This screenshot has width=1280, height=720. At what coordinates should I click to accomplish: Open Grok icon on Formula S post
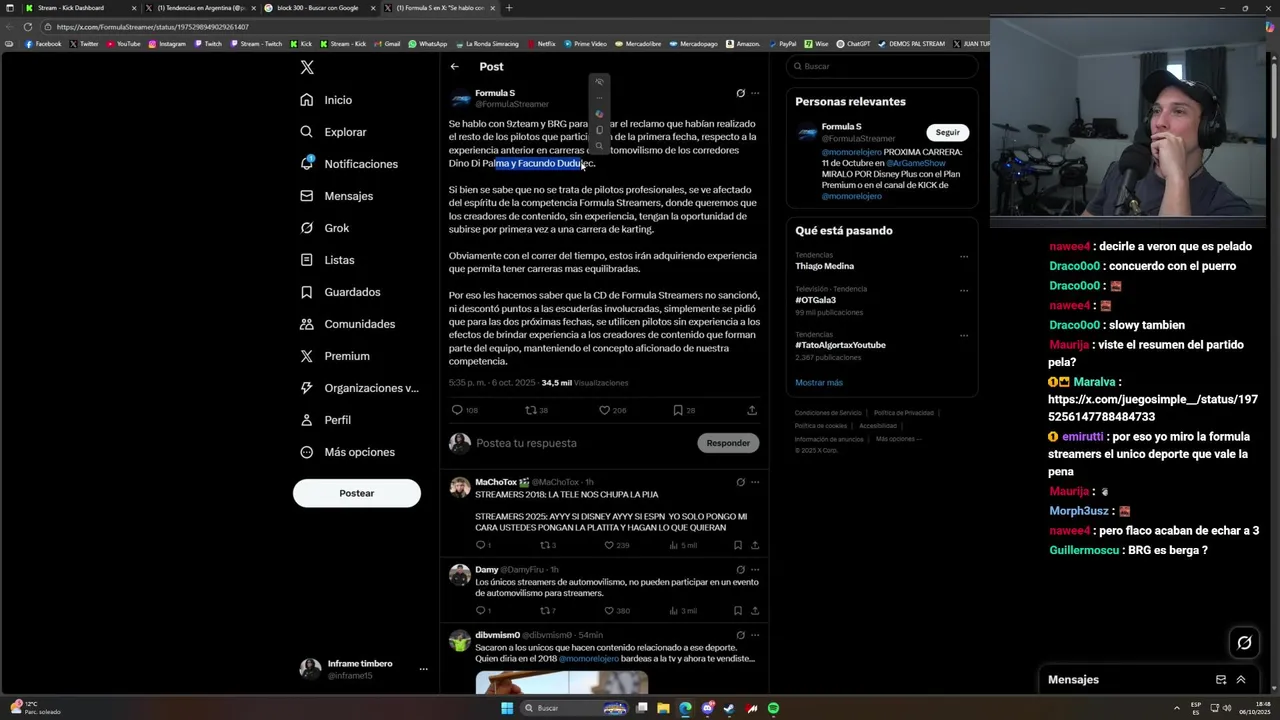point(740,93)
